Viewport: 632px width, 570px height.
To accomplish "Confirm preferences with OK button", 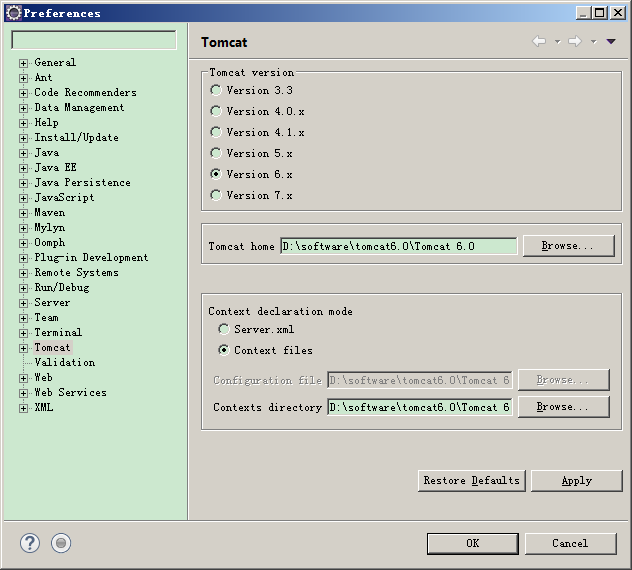I will tap(473, 543).
